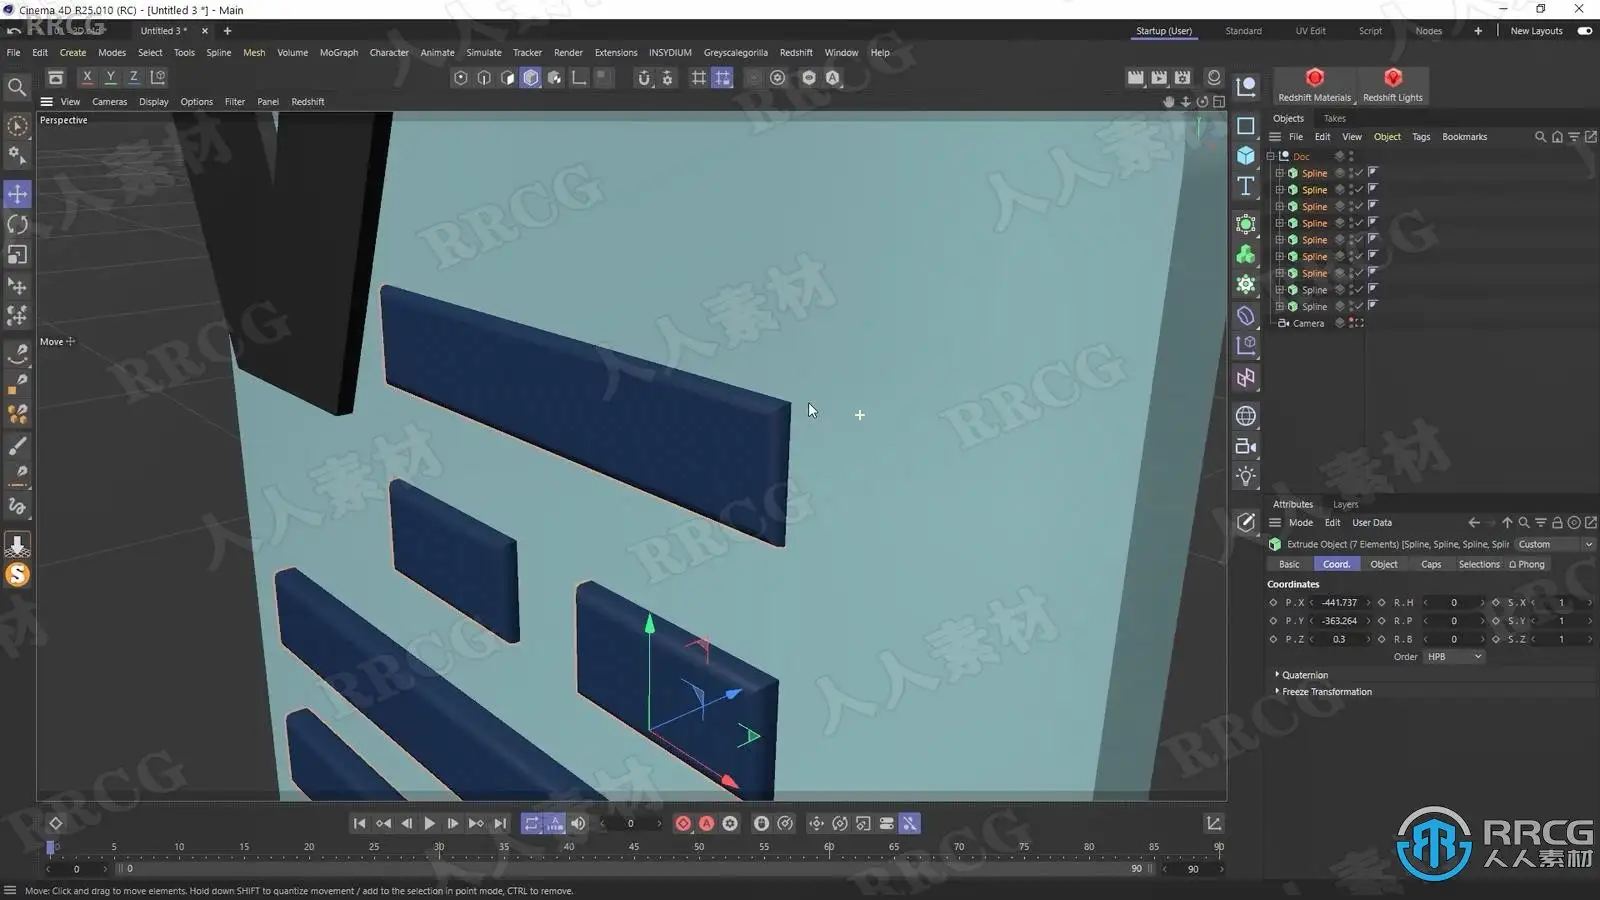
Task: Switch to the Takes tab
Action: coord(1335,119)
